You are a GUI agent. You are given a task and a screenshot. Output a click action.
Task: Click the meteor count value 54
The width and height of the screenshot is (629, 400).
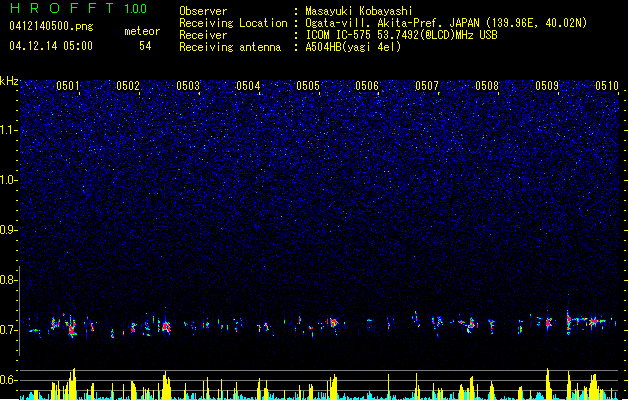(x=145, y=46)
